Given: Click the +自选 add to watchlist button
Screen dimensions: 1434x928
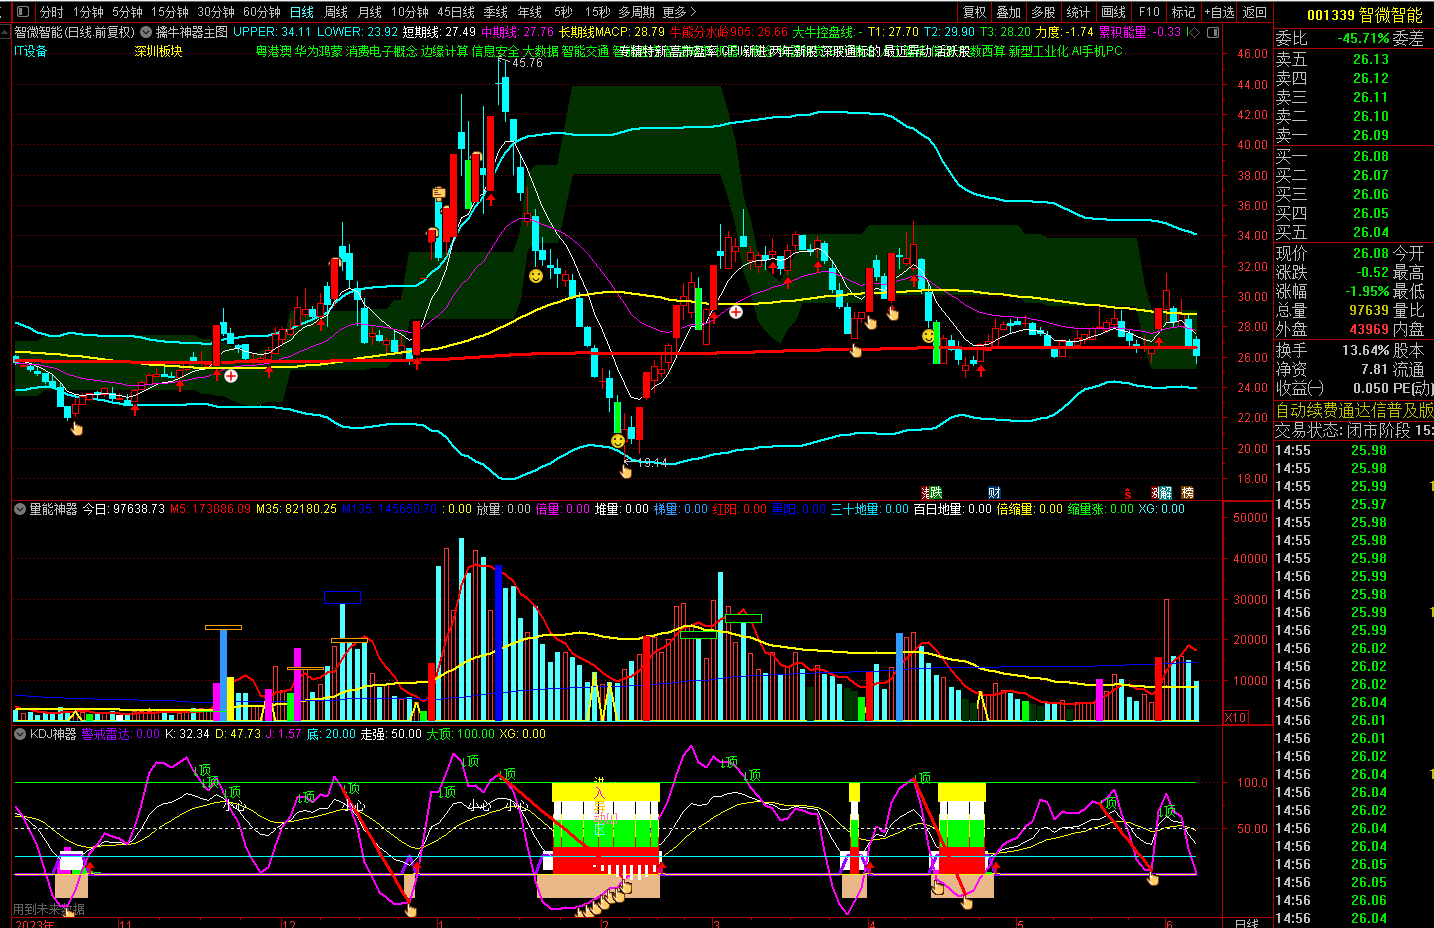Looking at the screenshot, I should coord(1219,12).
